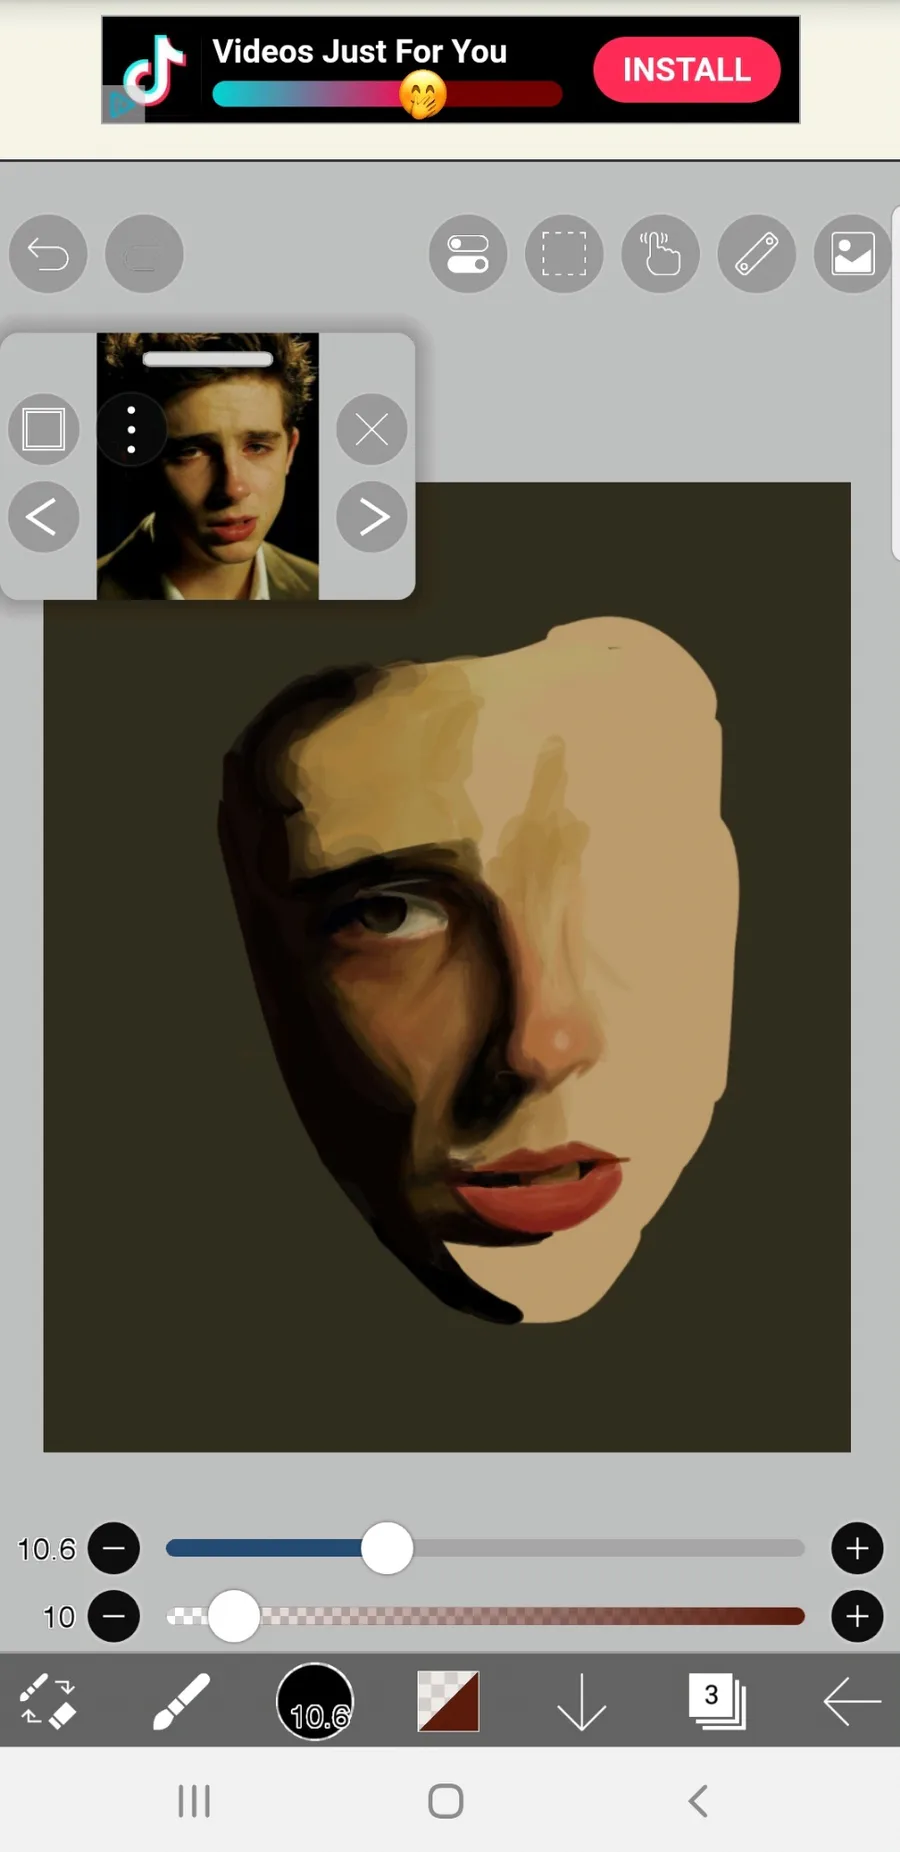
Task: Tap the white handle bar on the reference window
Action: [208, 359]
